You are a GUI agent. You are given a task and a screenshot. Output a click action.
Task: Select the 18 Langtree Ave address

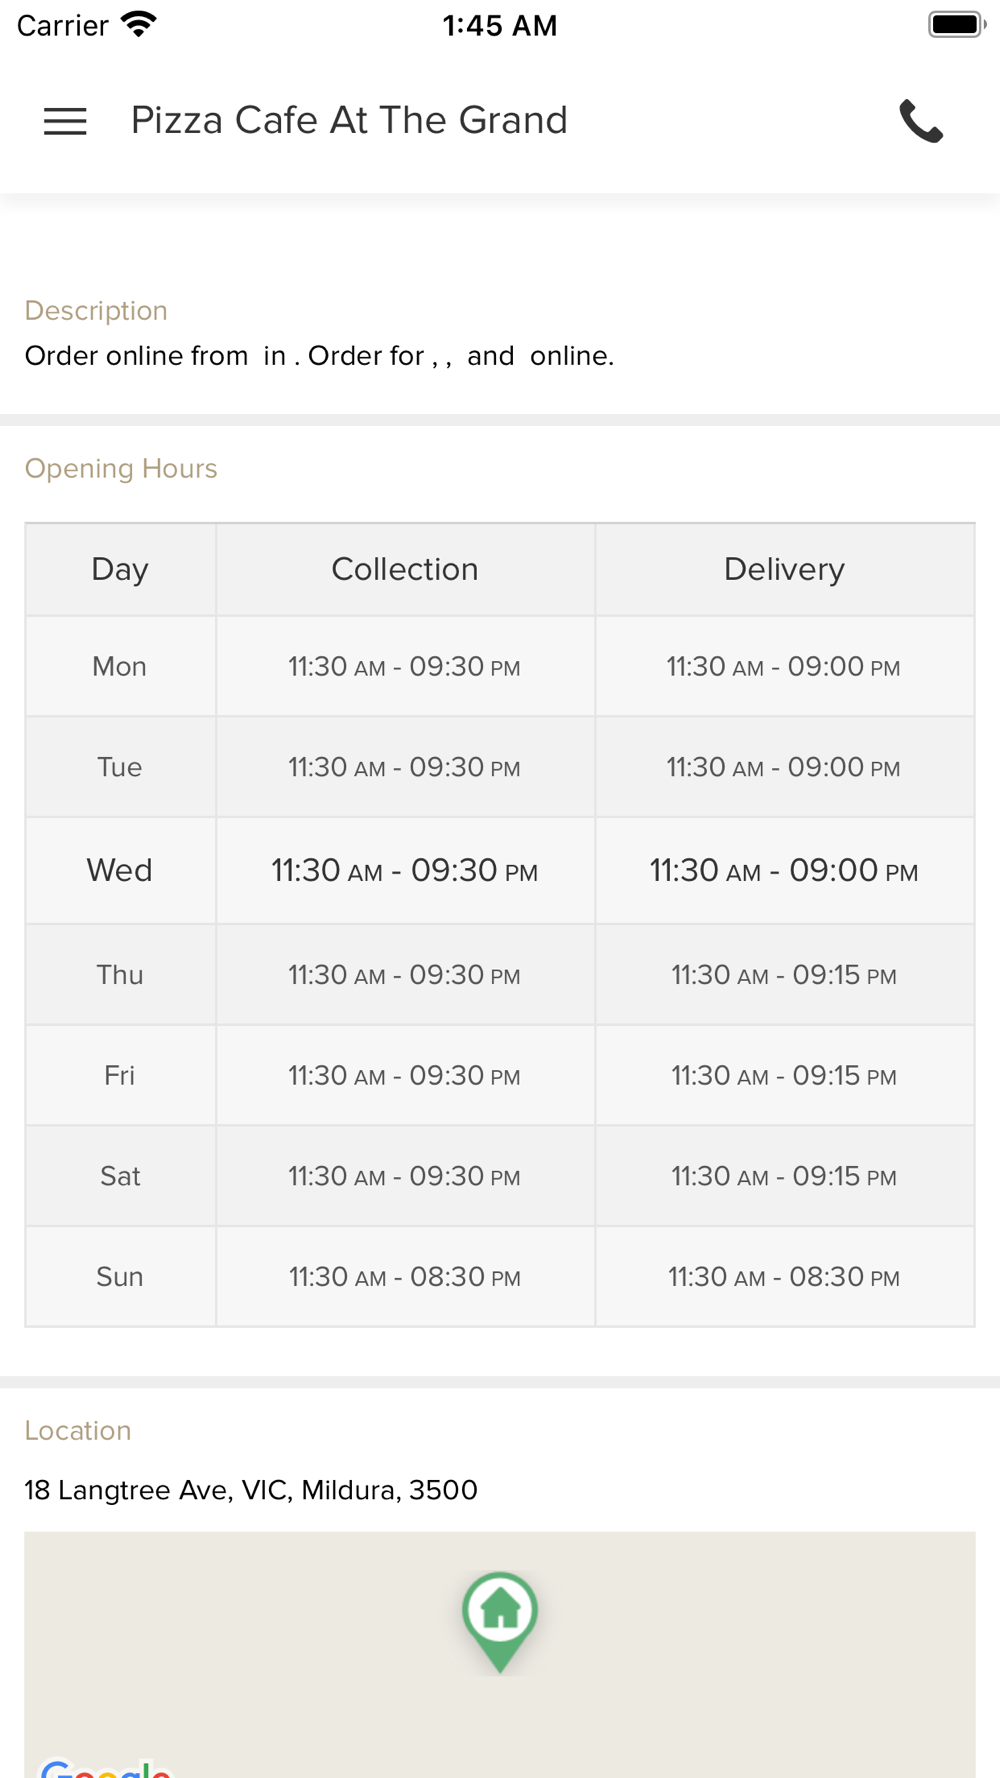251,1490
